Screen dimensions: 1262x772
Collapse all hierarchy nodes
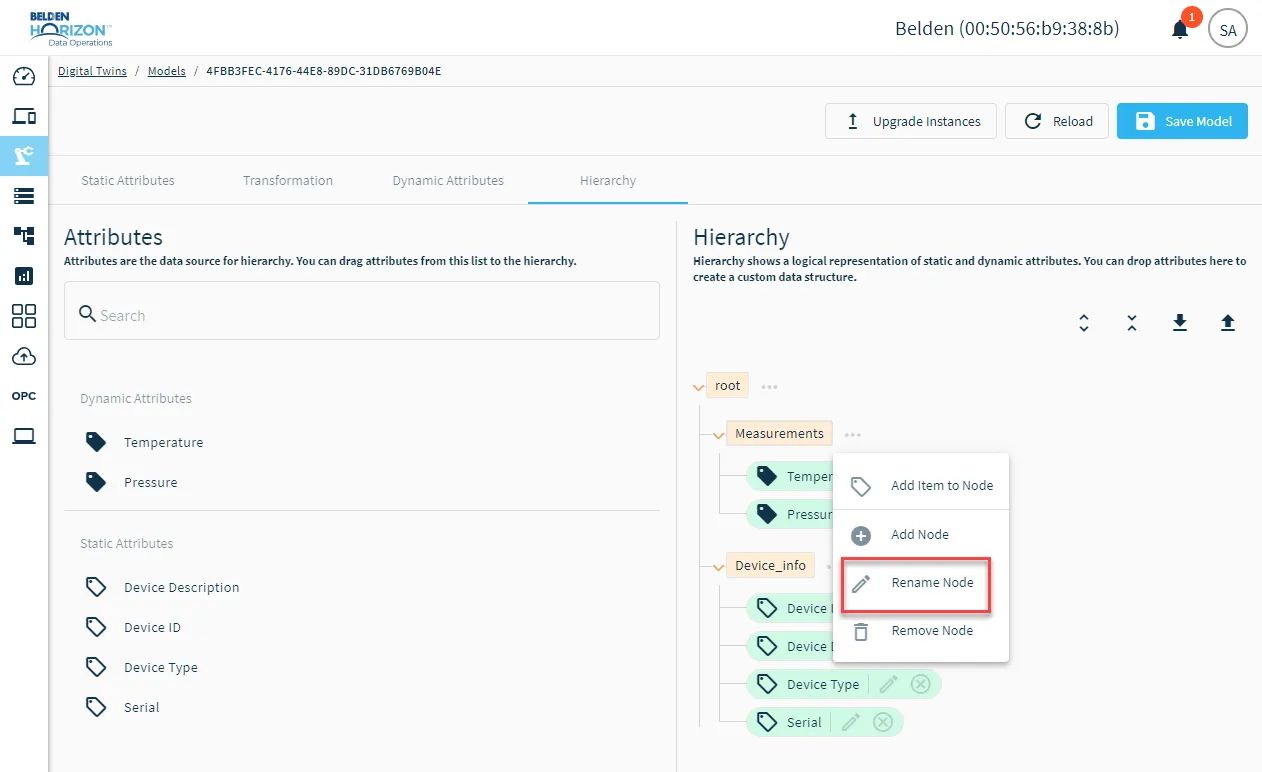(x=1132, y=323)
